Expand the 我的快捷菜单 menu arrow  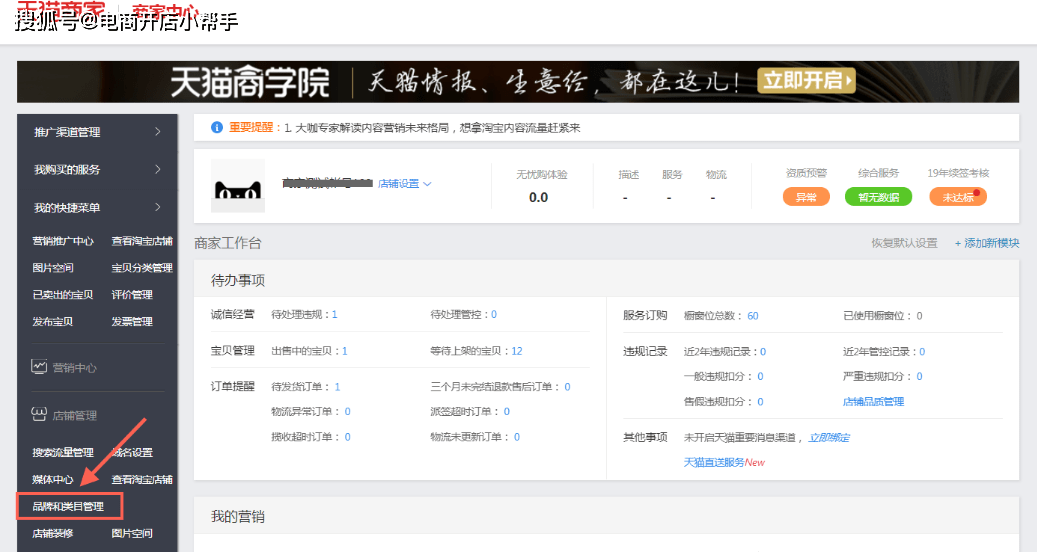[157, 207]
